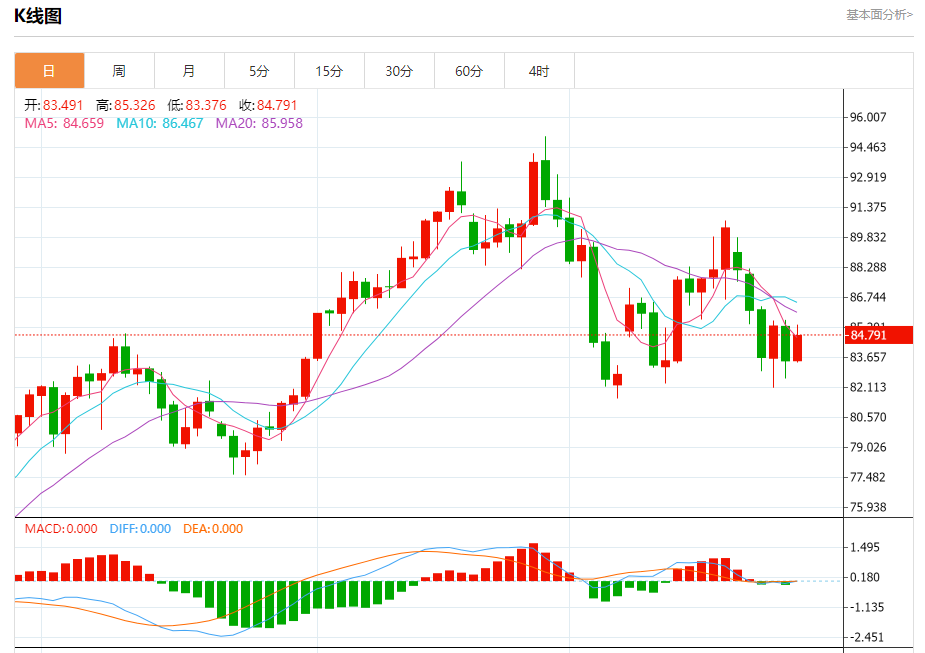
Task: Click the 高:85.326 high value
Action: coord(126,105)
